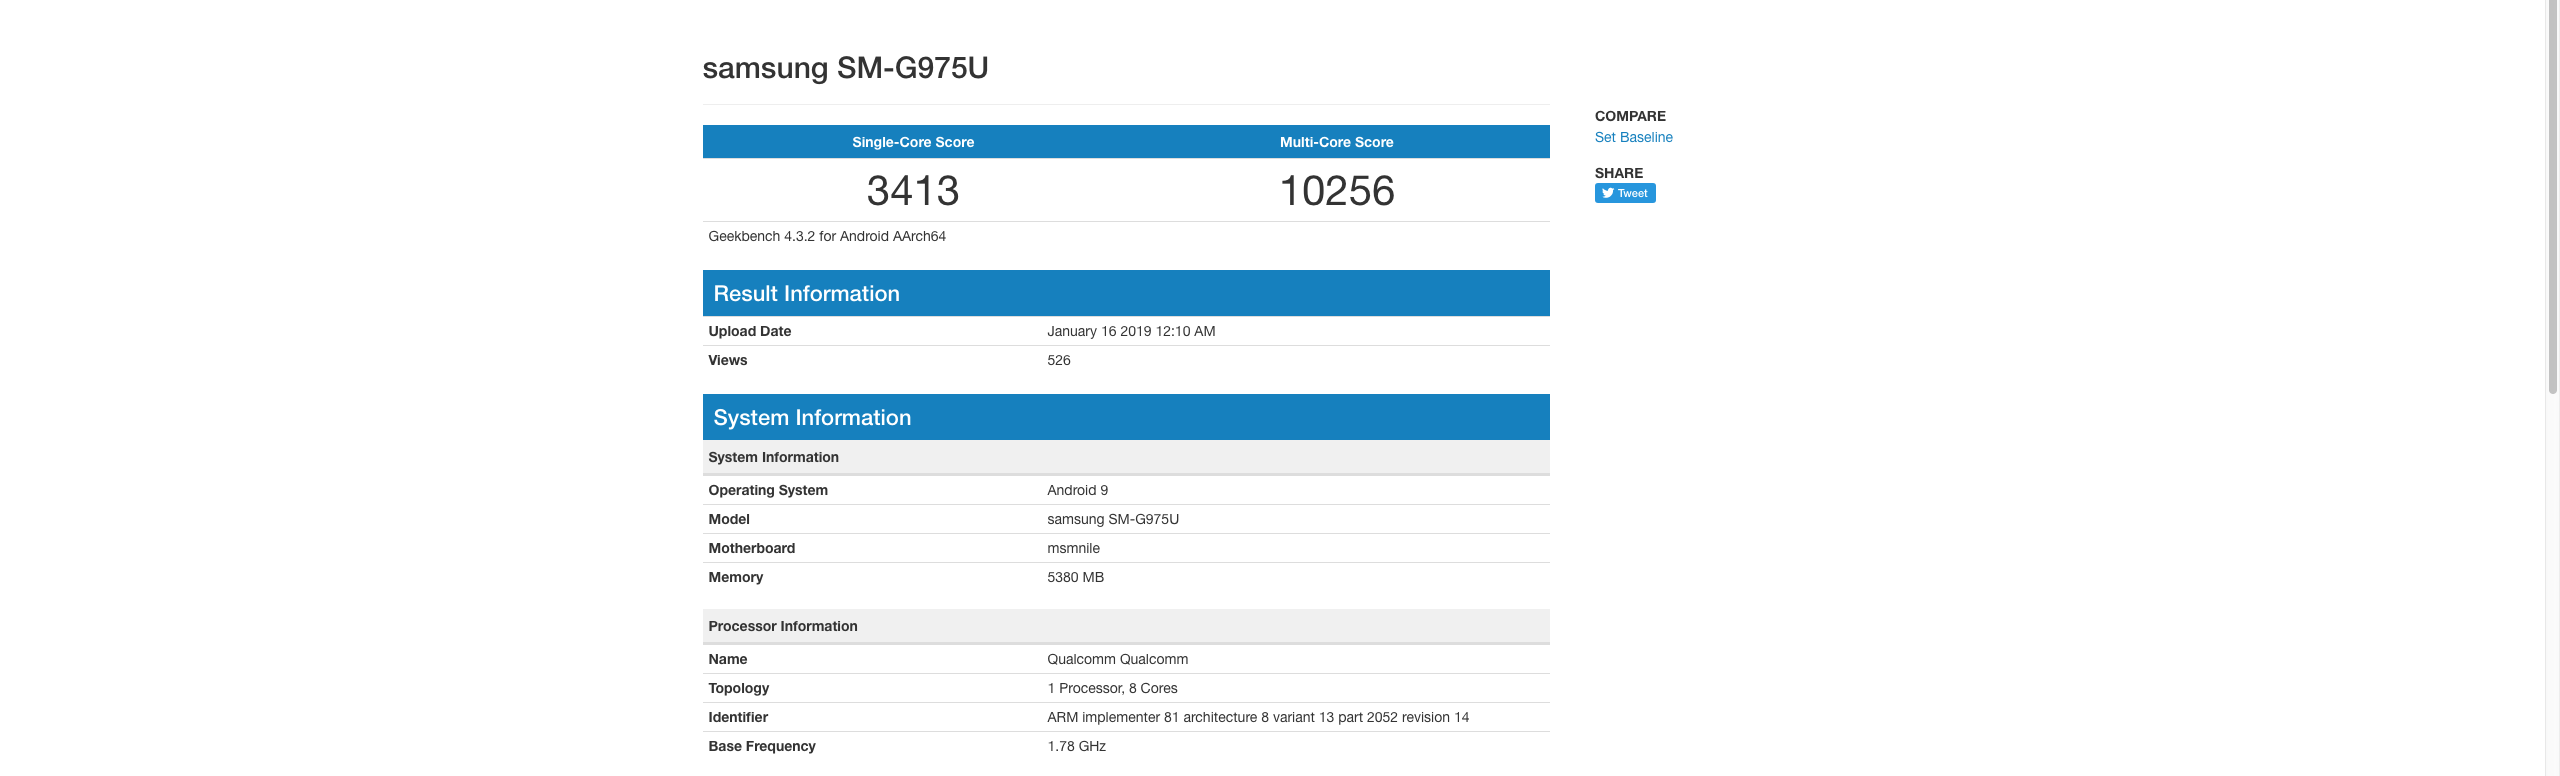Click the upload date January 16 2019
The width and height of the screenshot is (2560, 776).
pos(1130,331)
